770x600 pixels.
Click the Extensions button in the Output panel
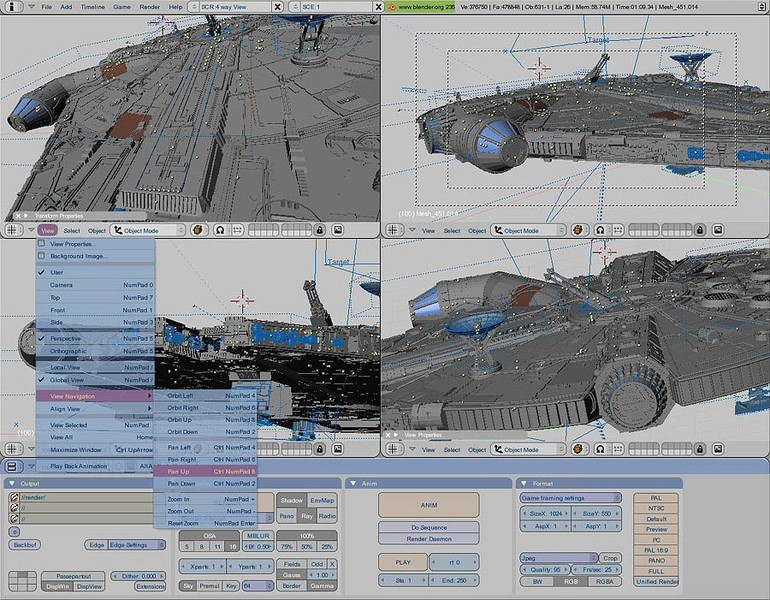(150, 586)
